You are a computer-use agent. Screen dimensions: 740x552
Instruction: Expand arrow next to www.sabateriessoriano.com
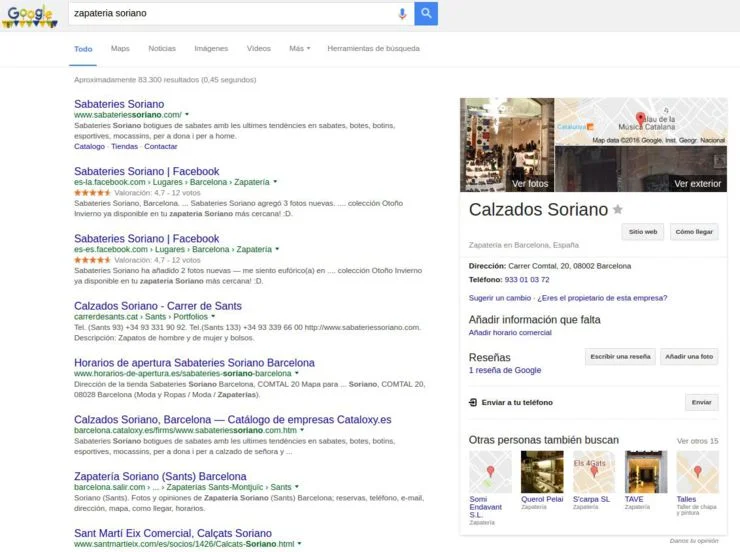tap(187, 115)
